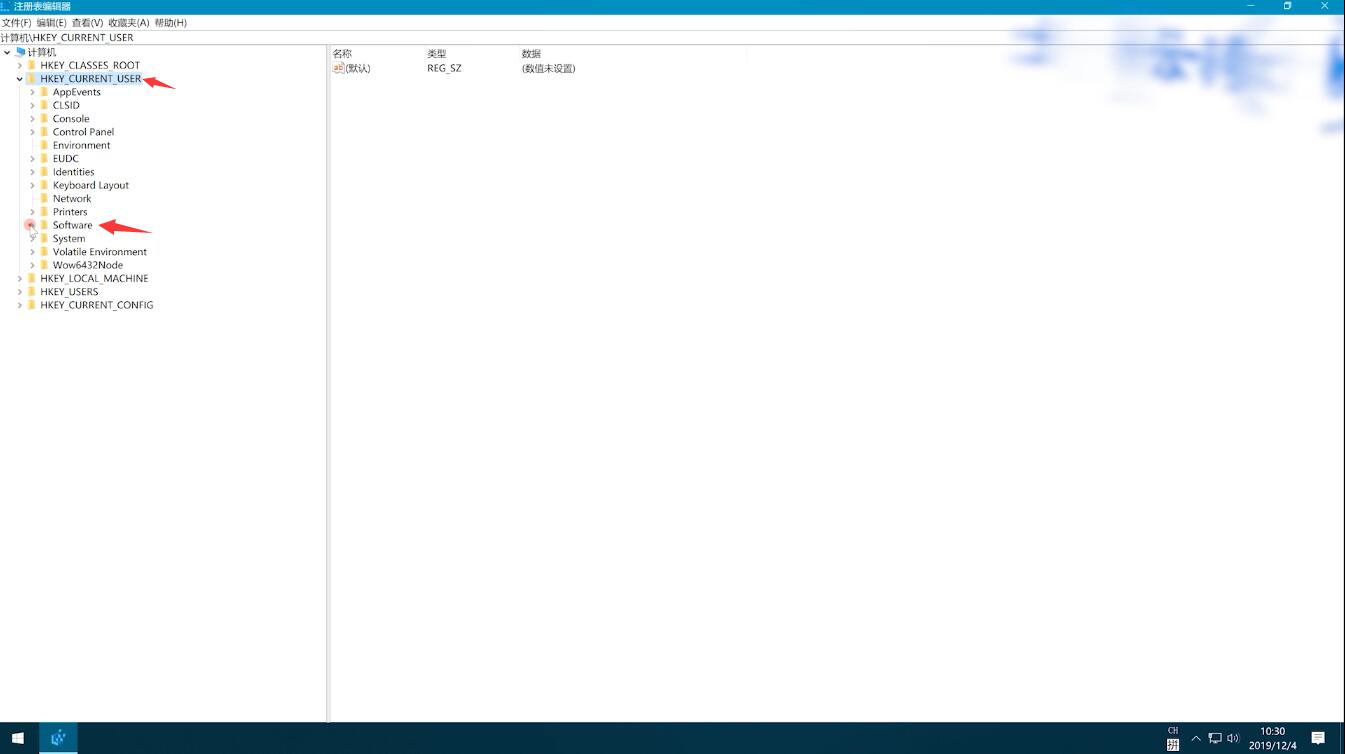The image size is (1345, 754).
Task: Select the System key label
Action: coord(69,239)
